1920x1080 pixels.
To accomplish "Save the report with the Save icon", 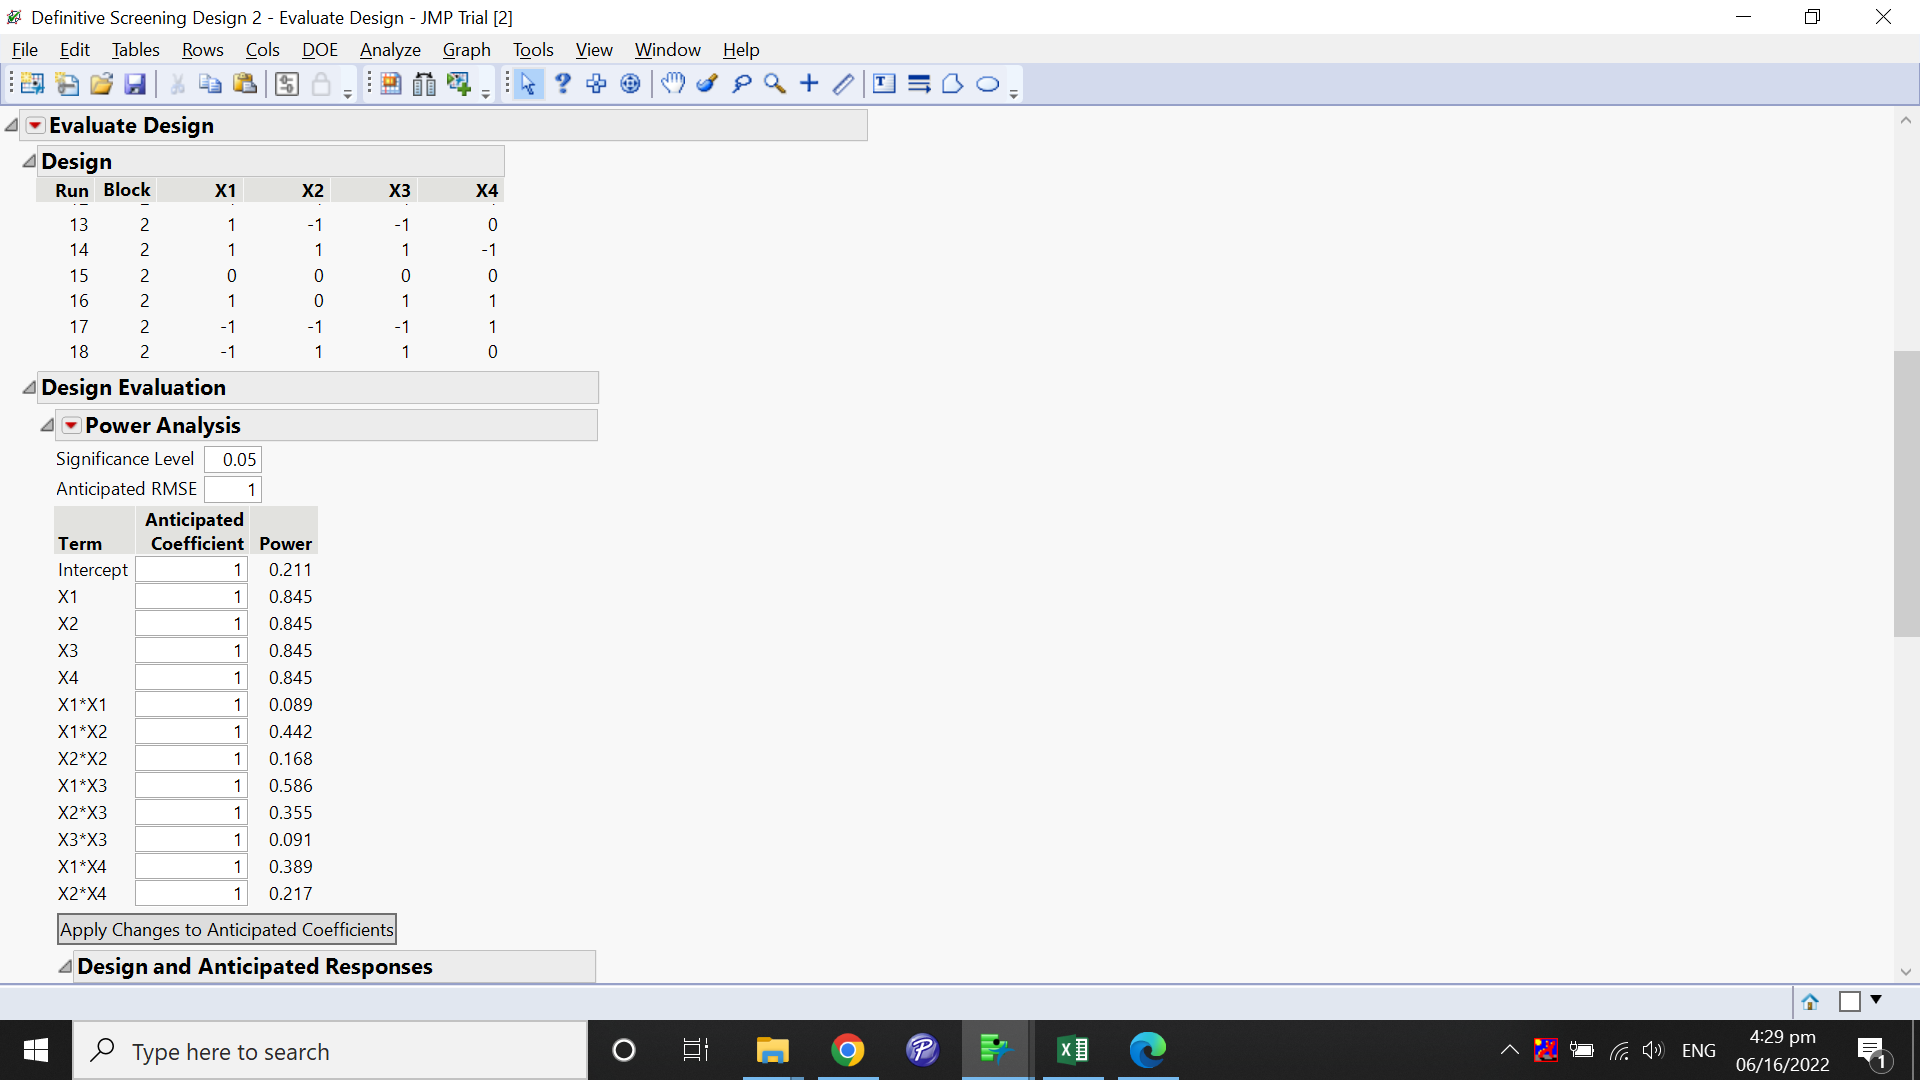I will point(134,84).
